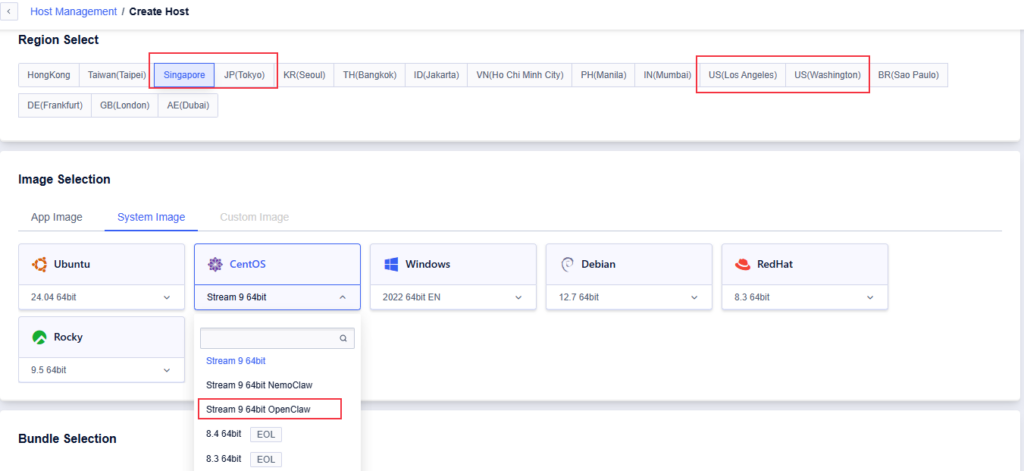Pick the DE(Frankfurt) region option
The image size is (1024, 471).
point(55,105)
